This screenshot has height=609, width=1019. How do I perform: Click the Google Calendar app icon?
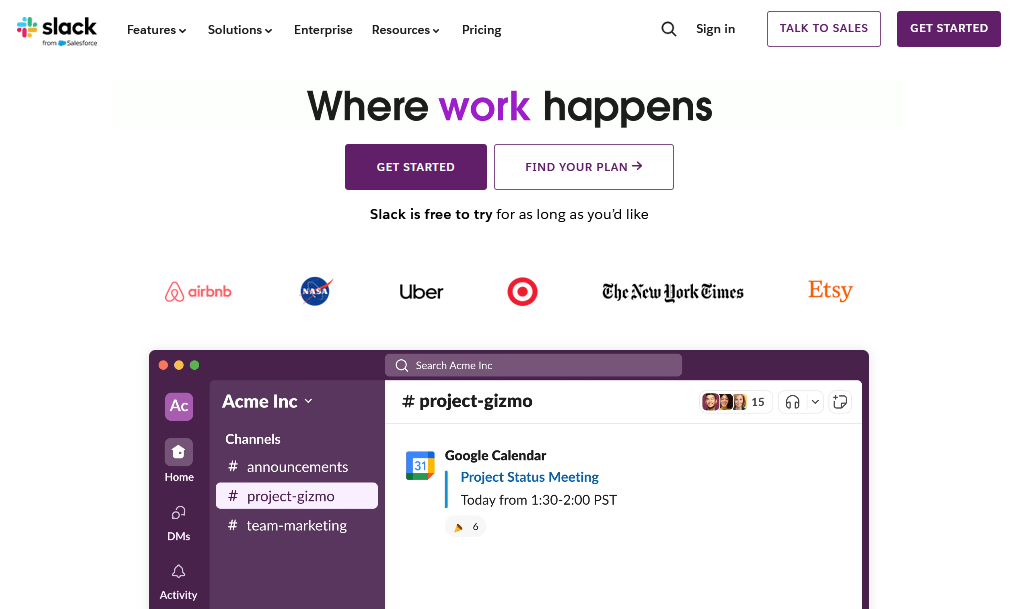(420, 464)
